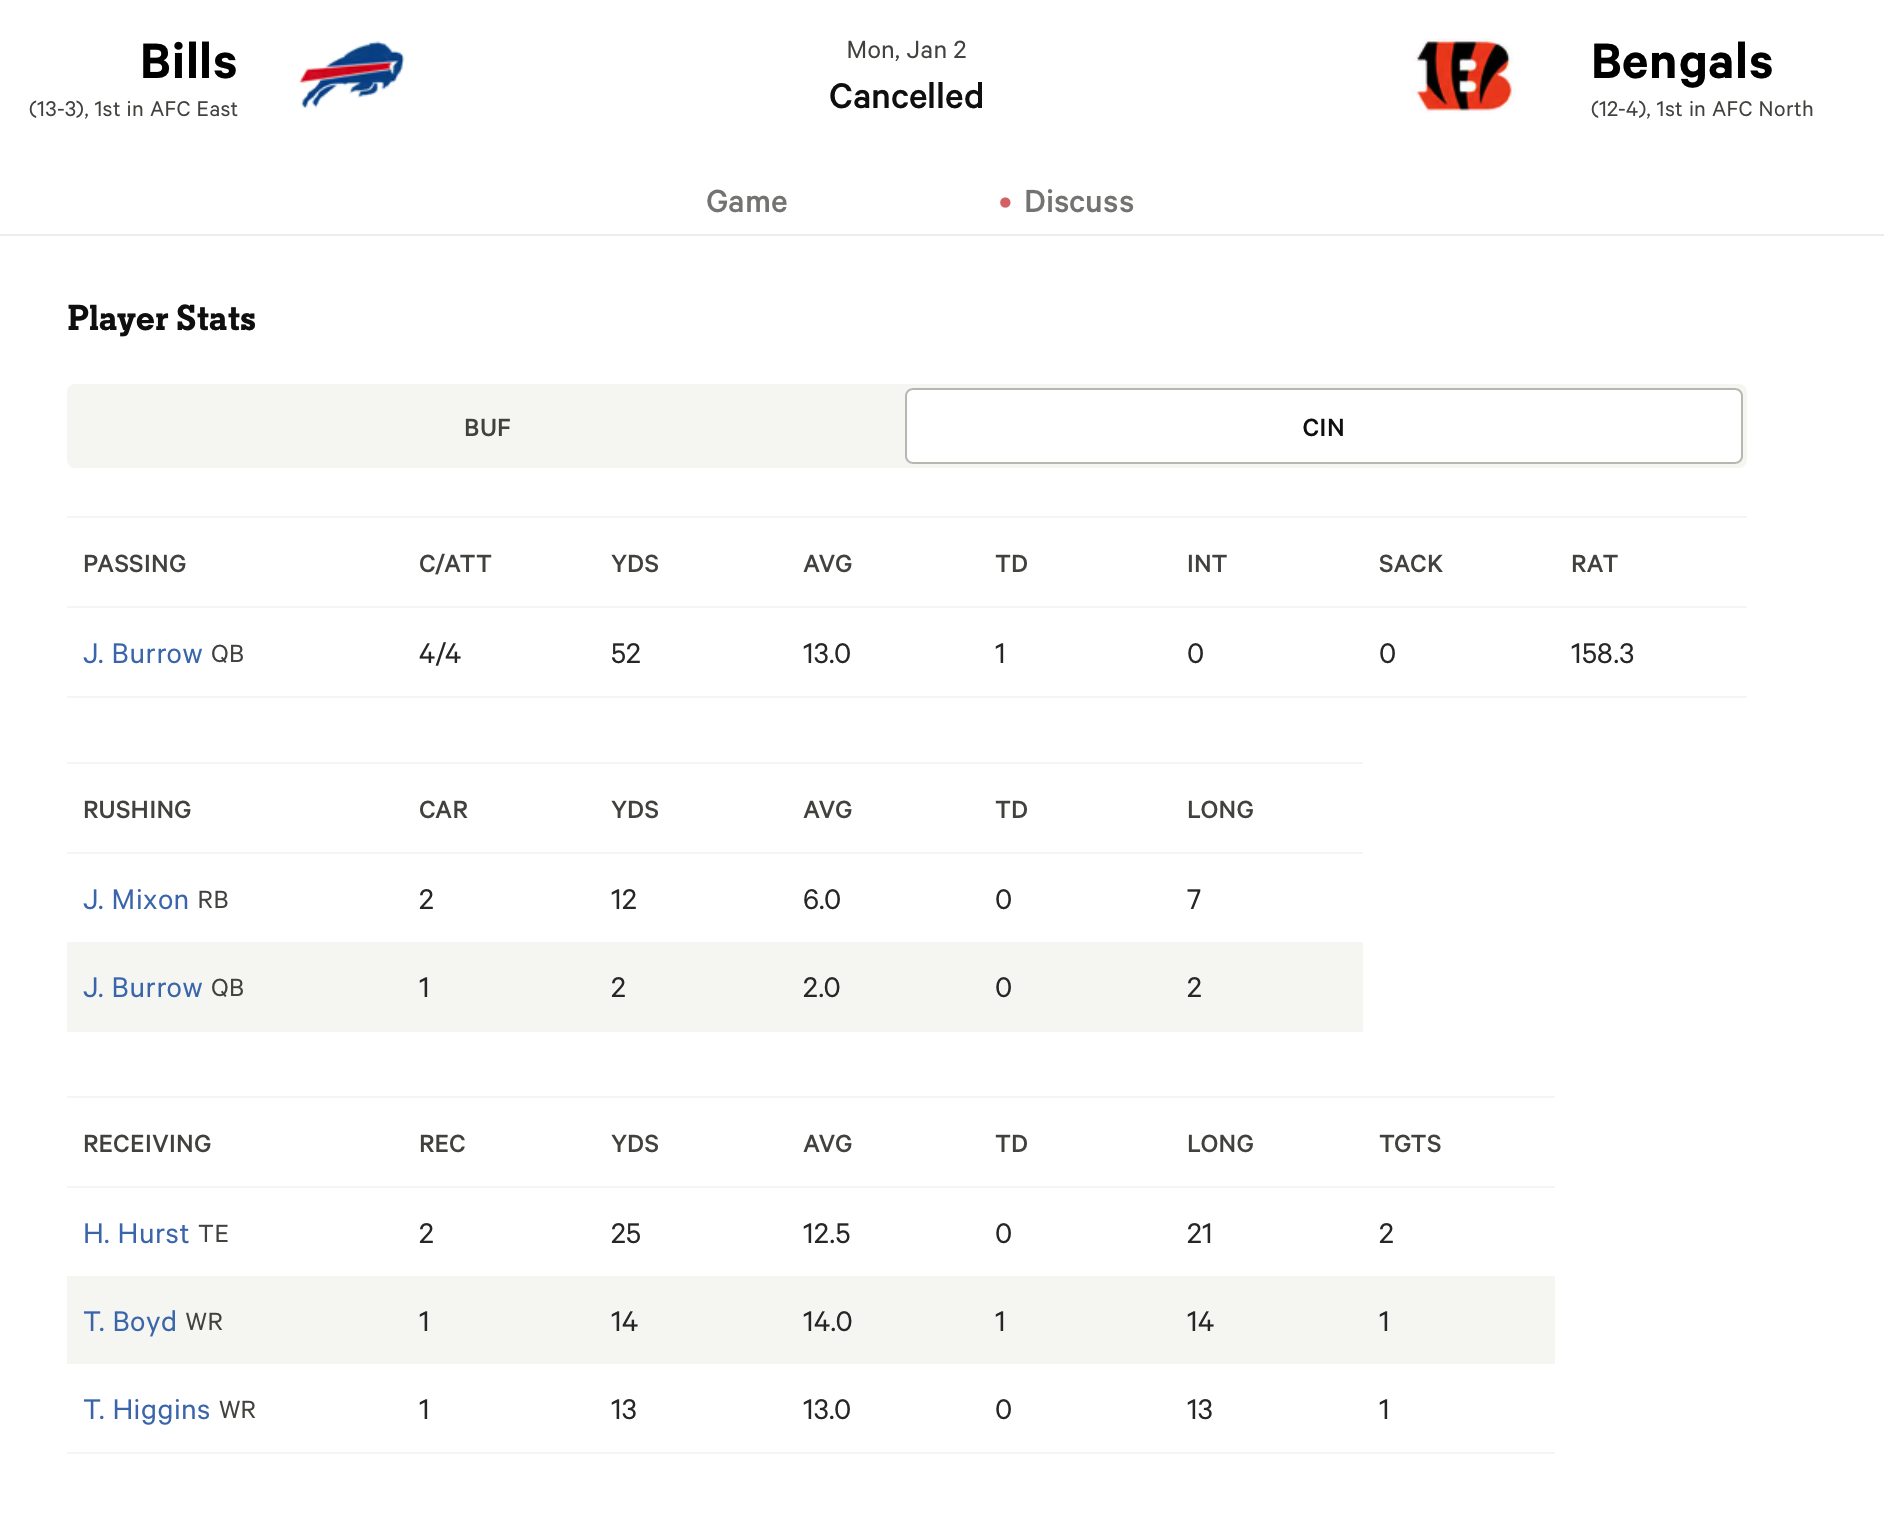Click the Cancelled game status text
Image resolution: width=1884 pixels, height=1516 pixels.
(906, 96)
